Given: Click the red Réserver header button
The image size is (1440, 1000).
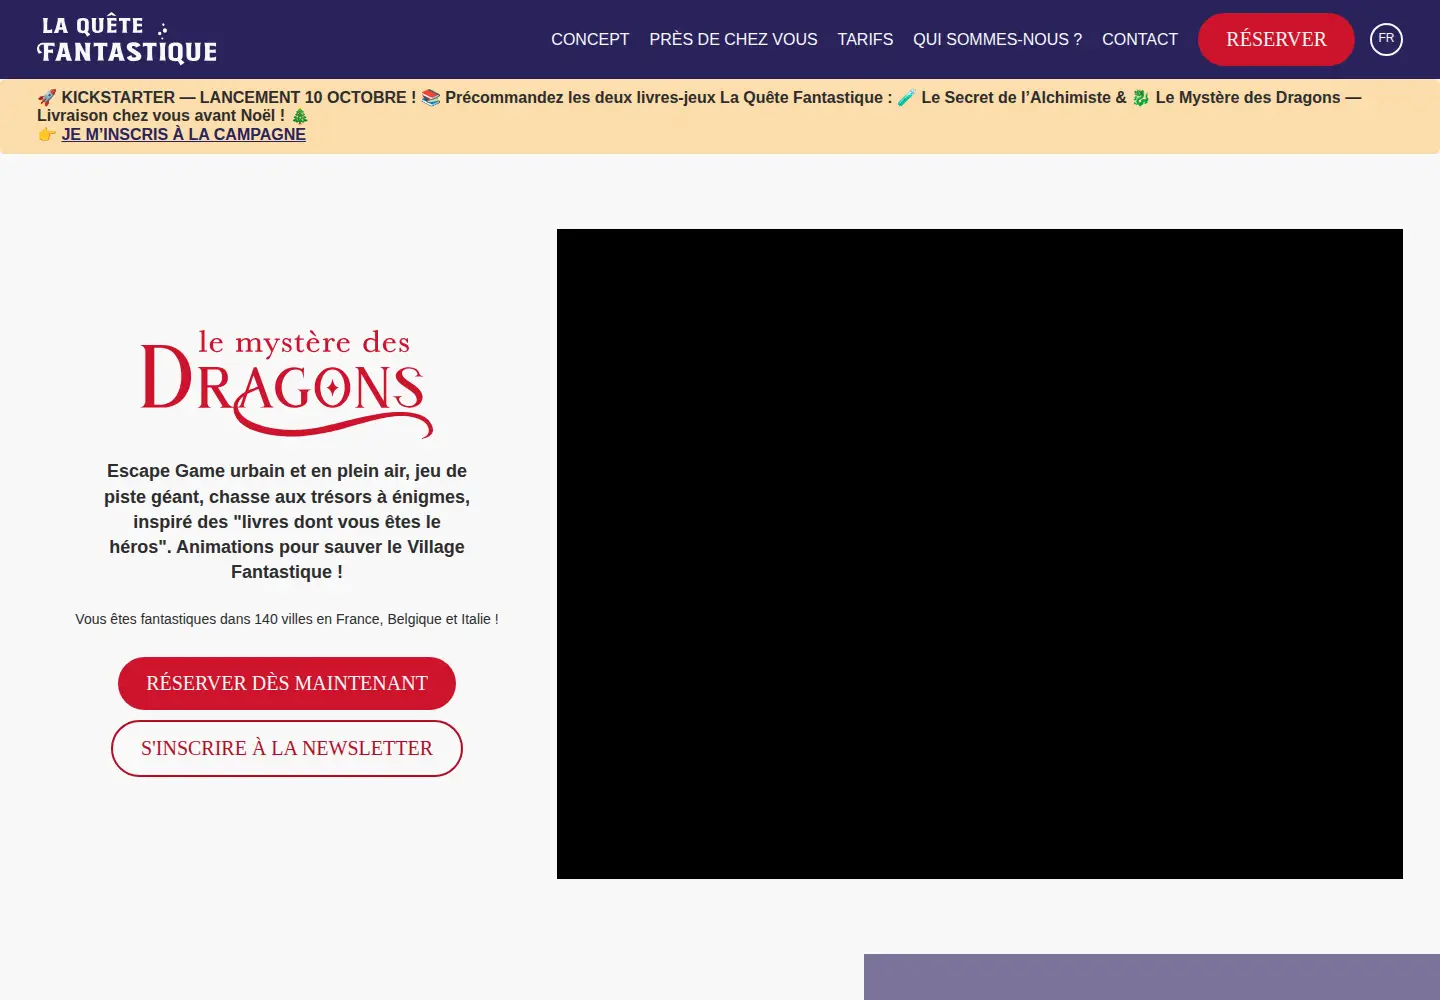Looking at the screenshot, I should [x=1276, y=39].
